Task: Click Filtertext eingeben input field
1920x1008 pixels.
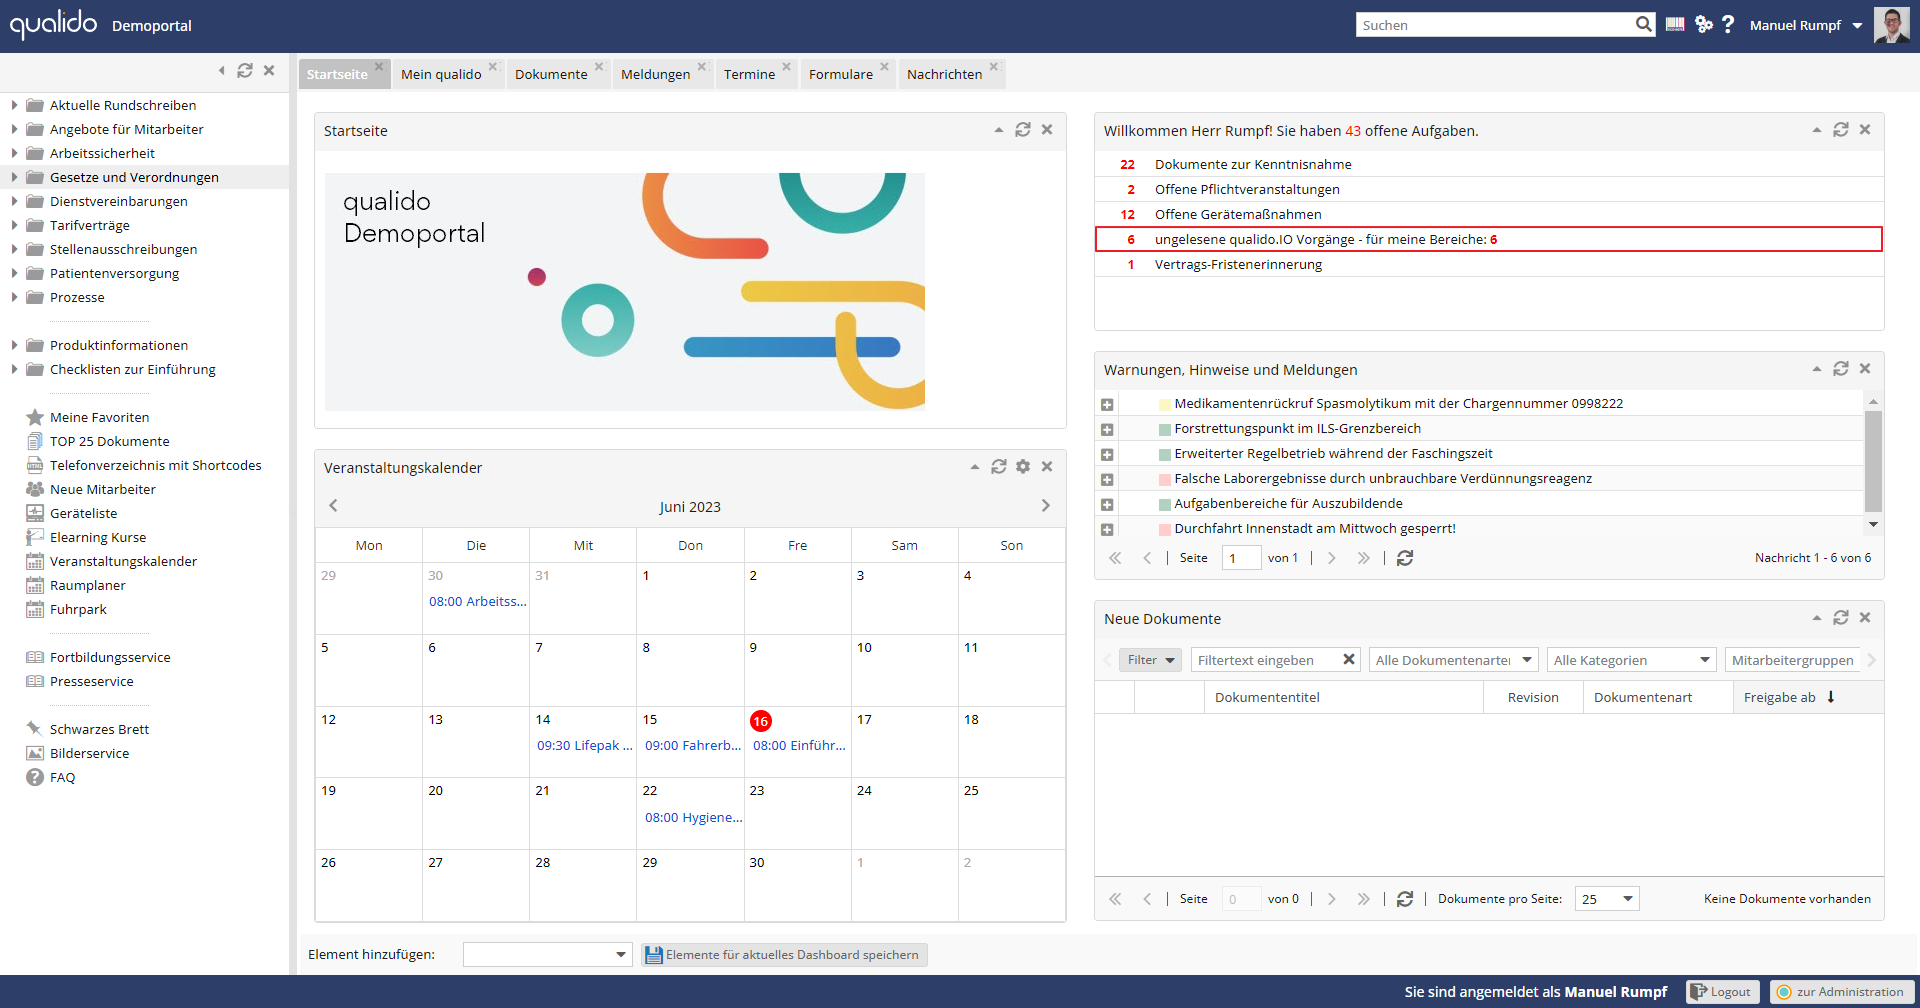Action: point(1265,660)
